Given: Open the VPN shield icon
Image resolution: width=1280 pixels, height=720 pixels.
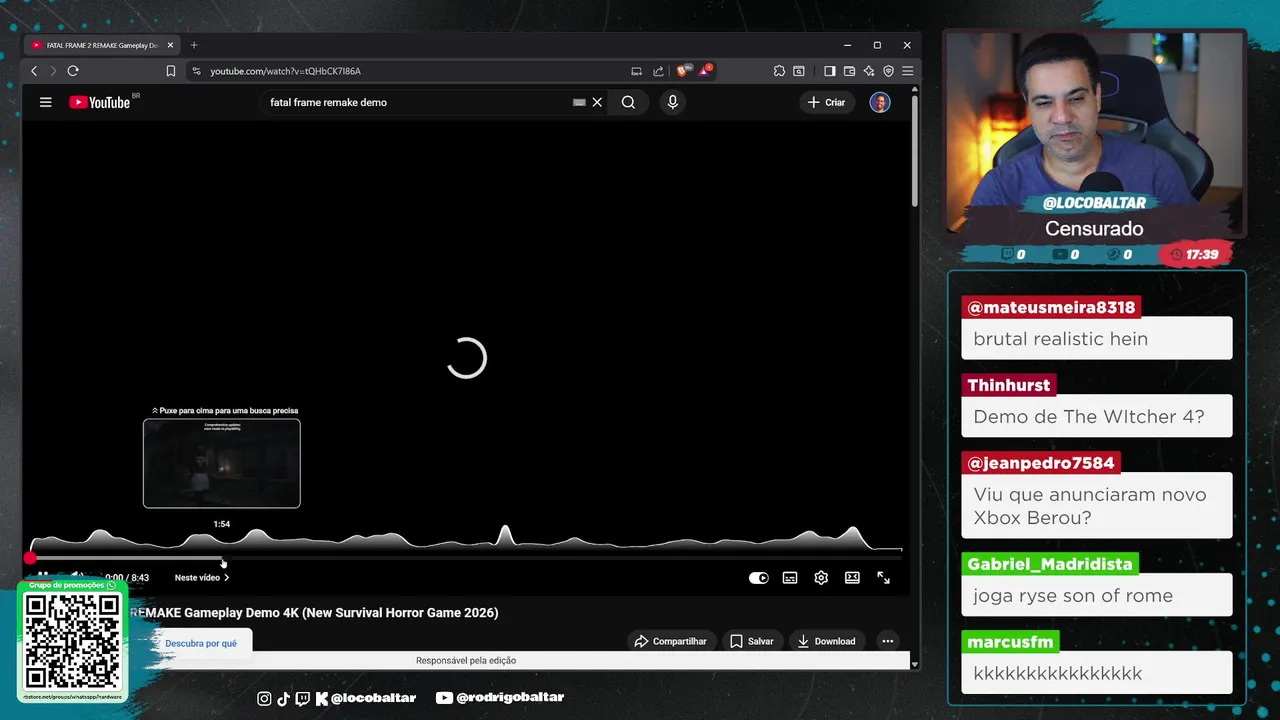Looking at the screenshot, I should click(x=888, y=71).
